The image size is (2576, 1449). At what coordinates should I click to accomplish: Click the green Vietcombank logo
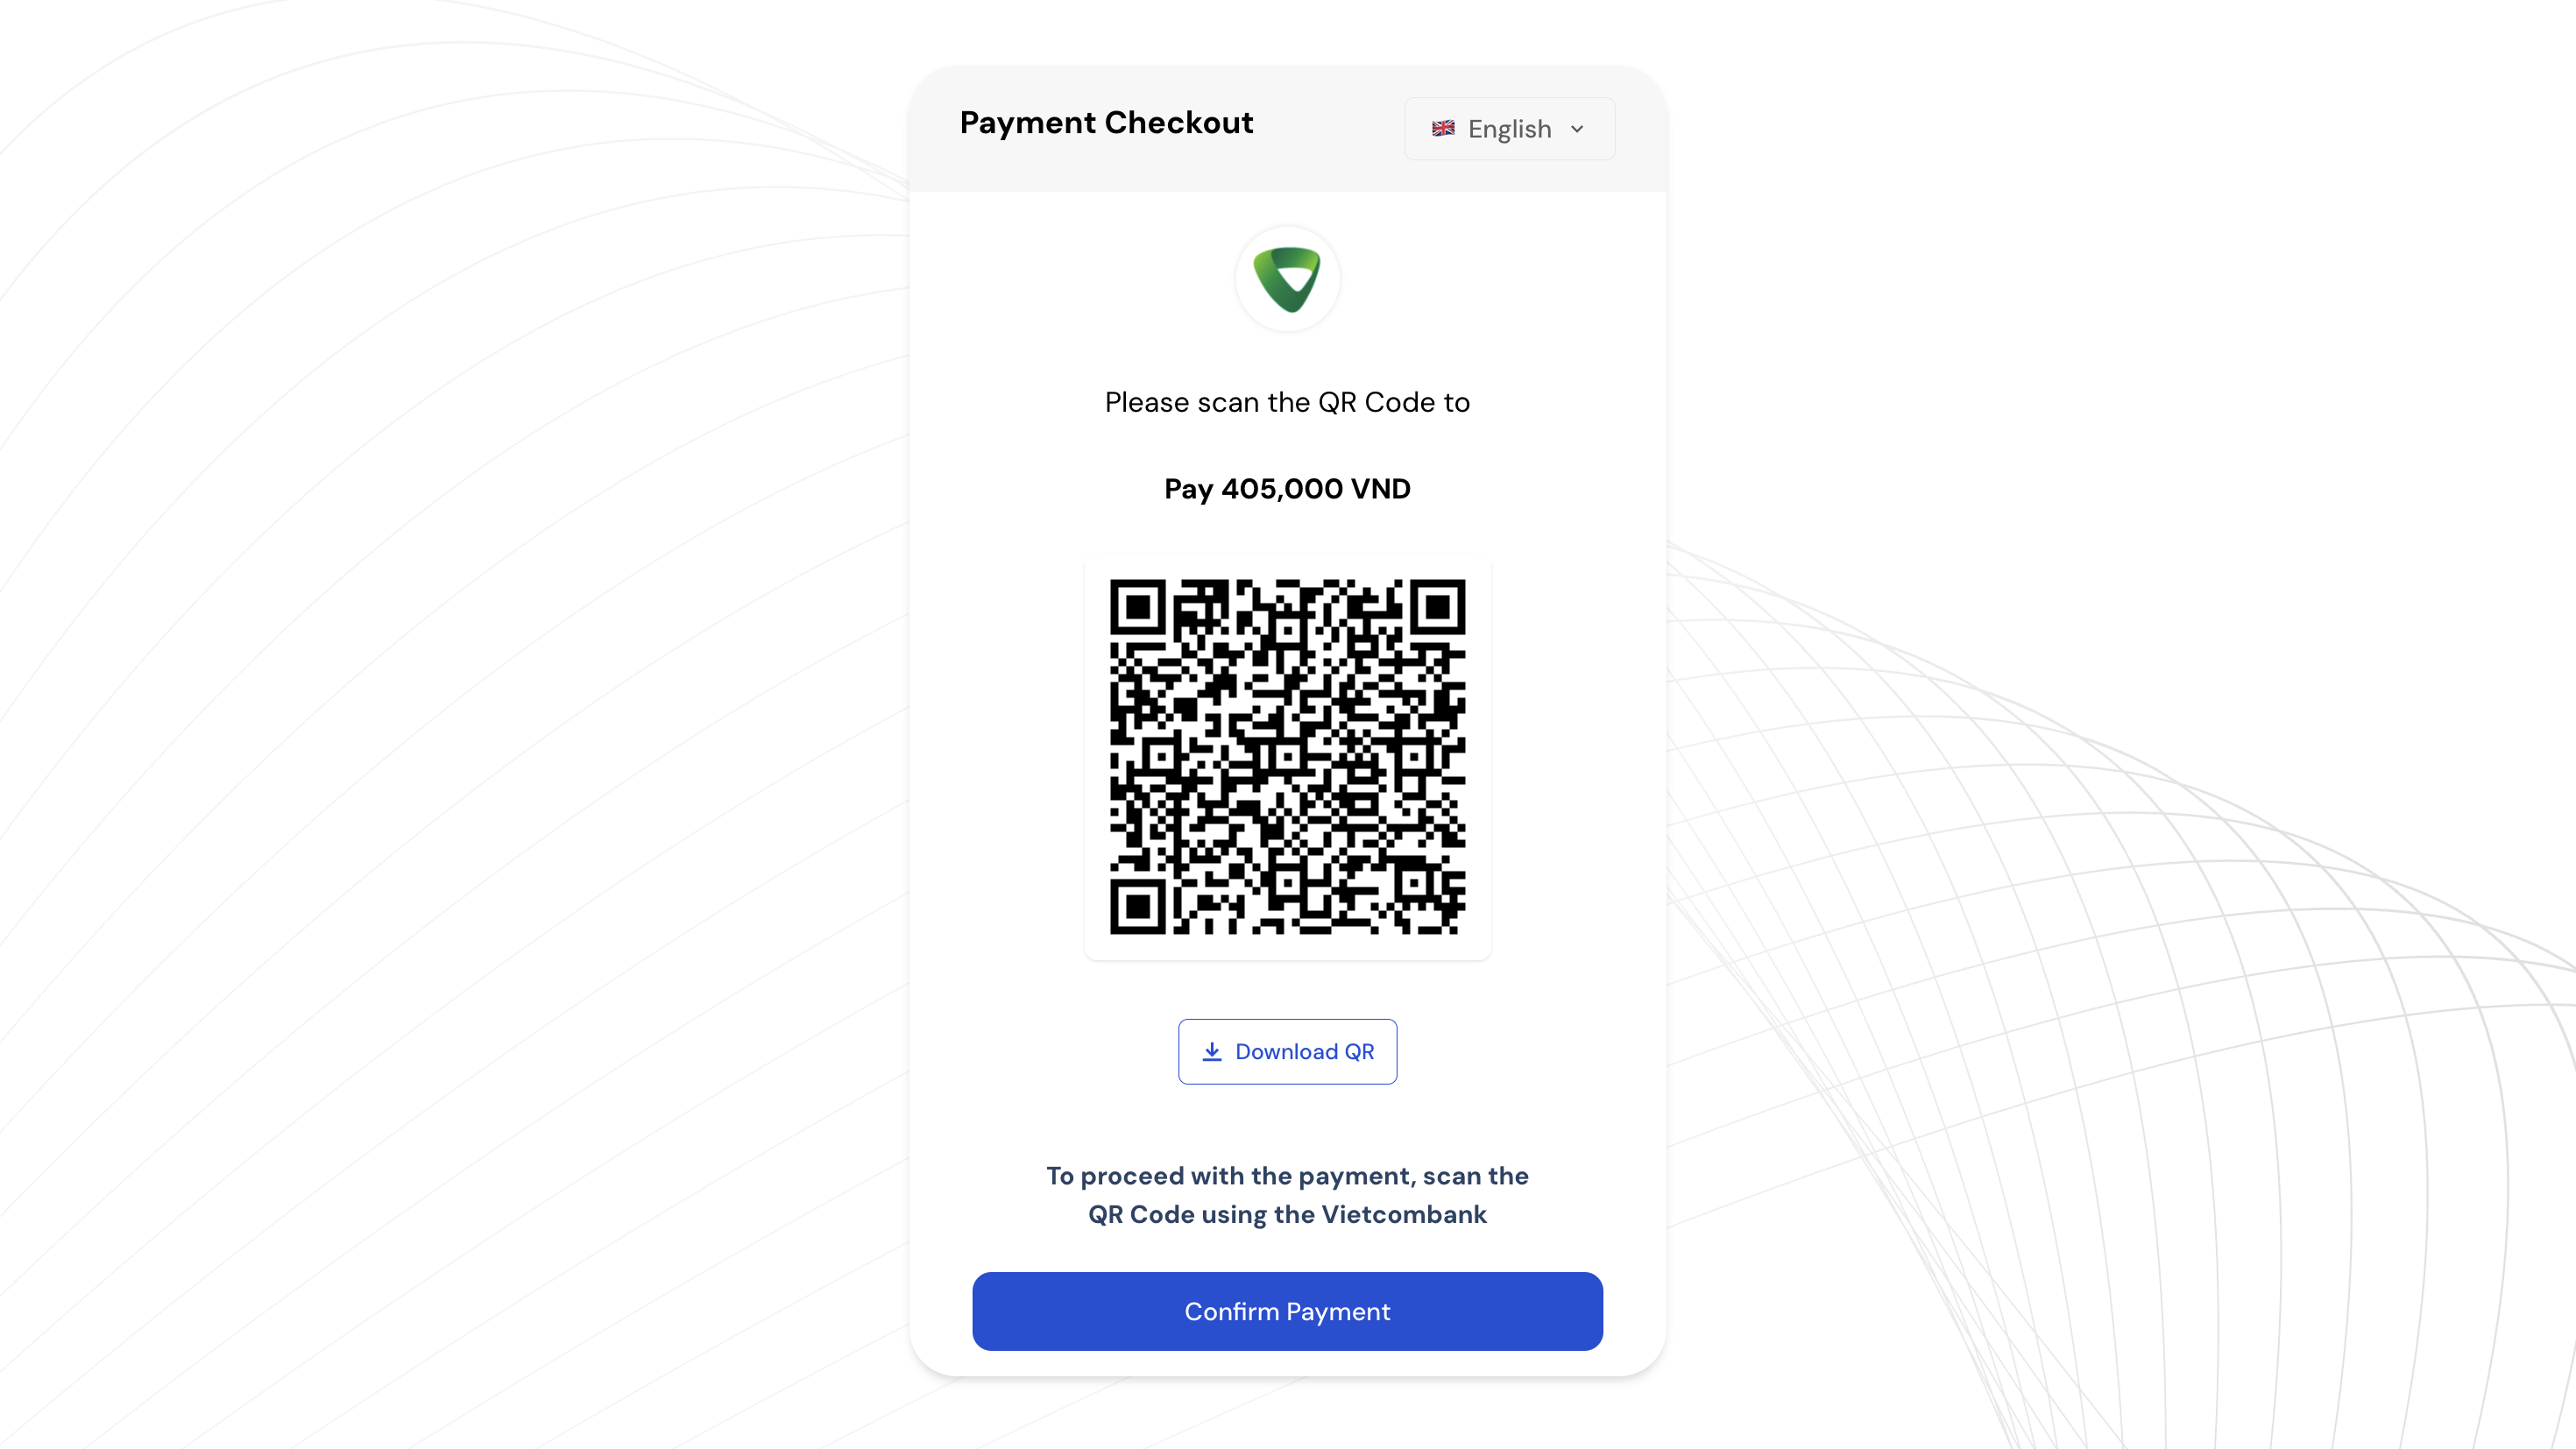point(1287,279)
